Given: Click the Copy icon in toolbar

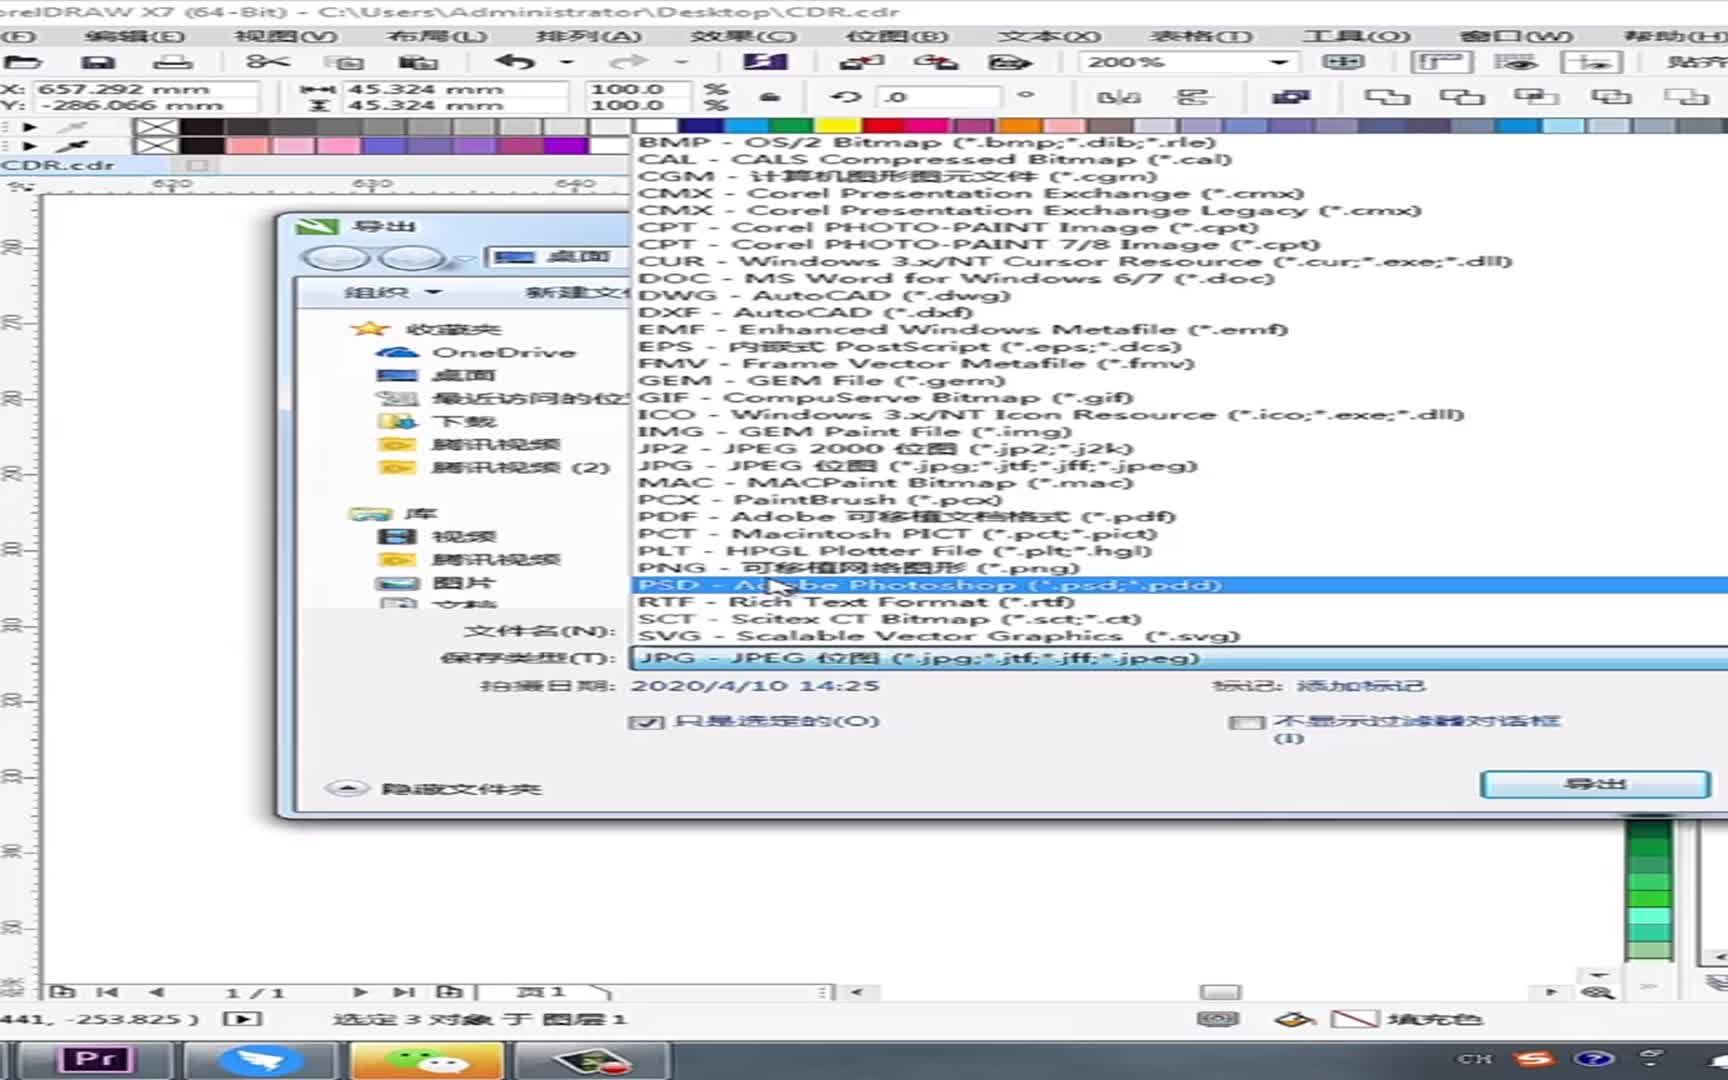Looking at the screenshot, I should coord(346,62).
